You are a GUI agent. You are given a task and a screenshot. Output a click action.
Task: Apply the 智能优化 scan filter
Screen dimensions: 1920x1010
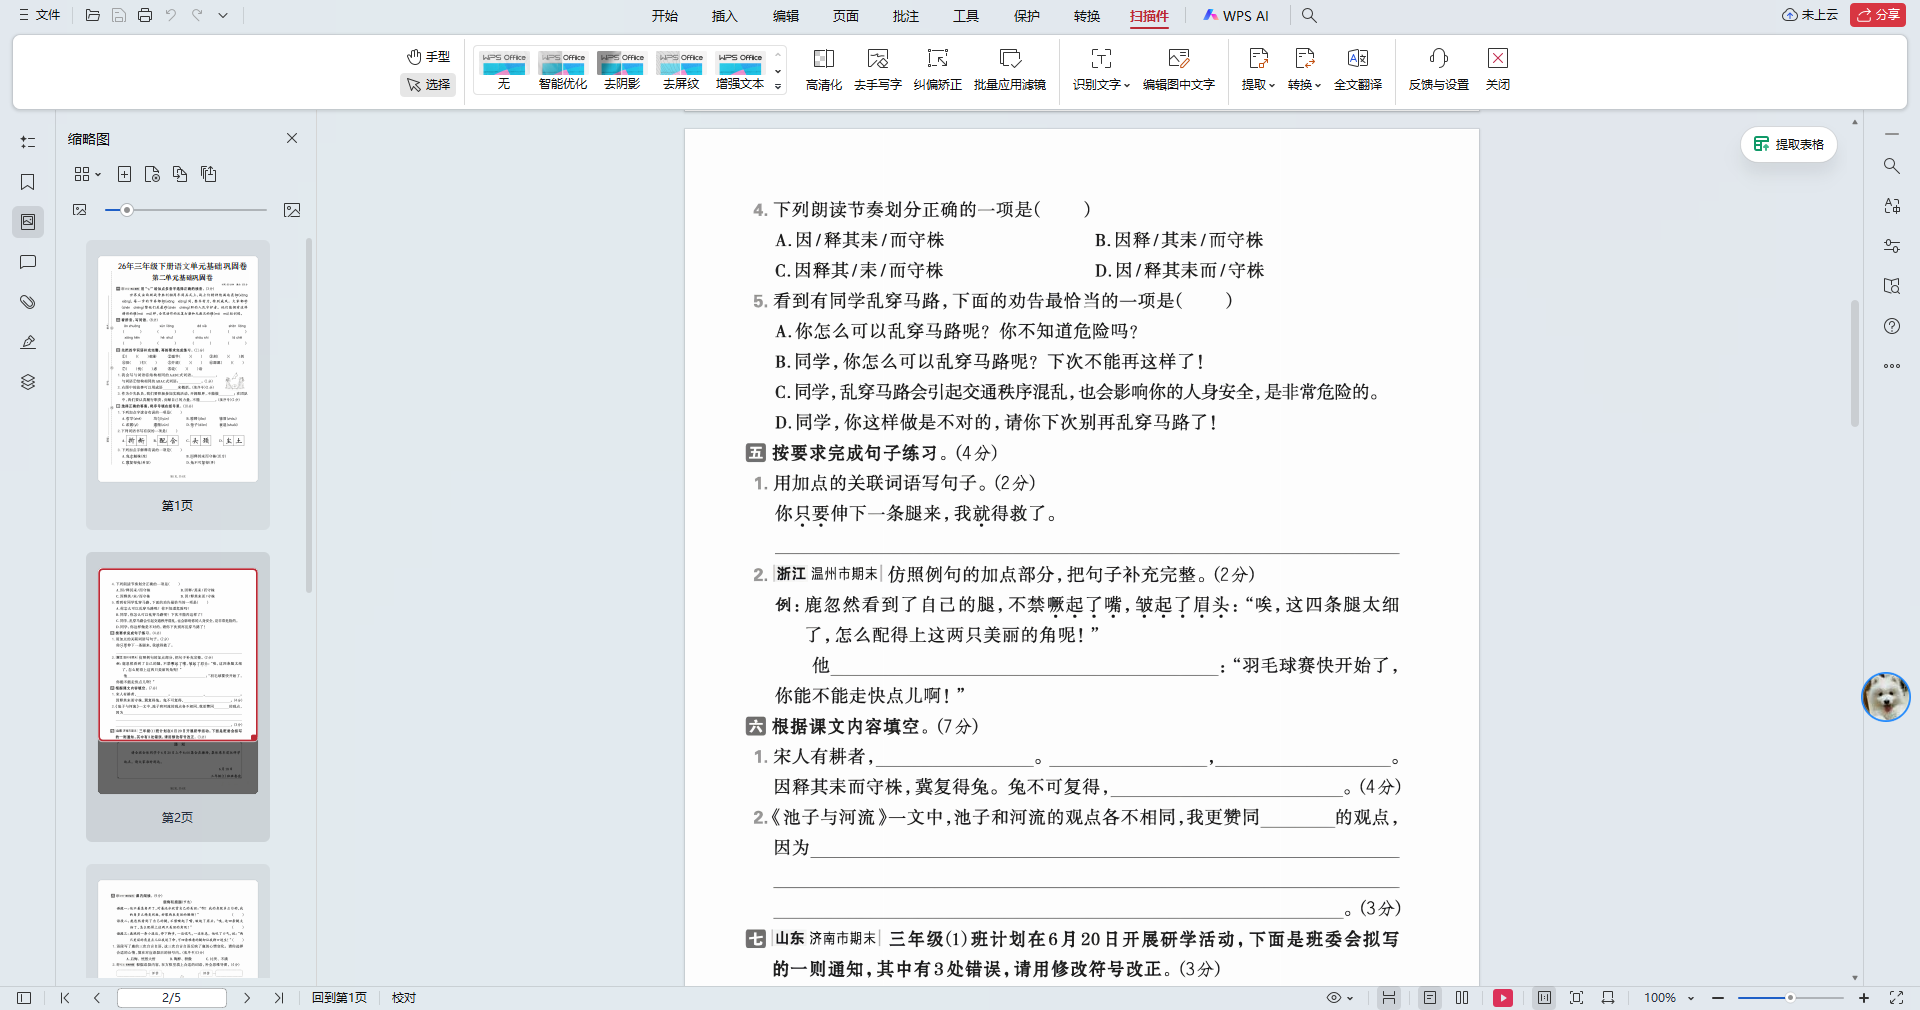point(562,70)
